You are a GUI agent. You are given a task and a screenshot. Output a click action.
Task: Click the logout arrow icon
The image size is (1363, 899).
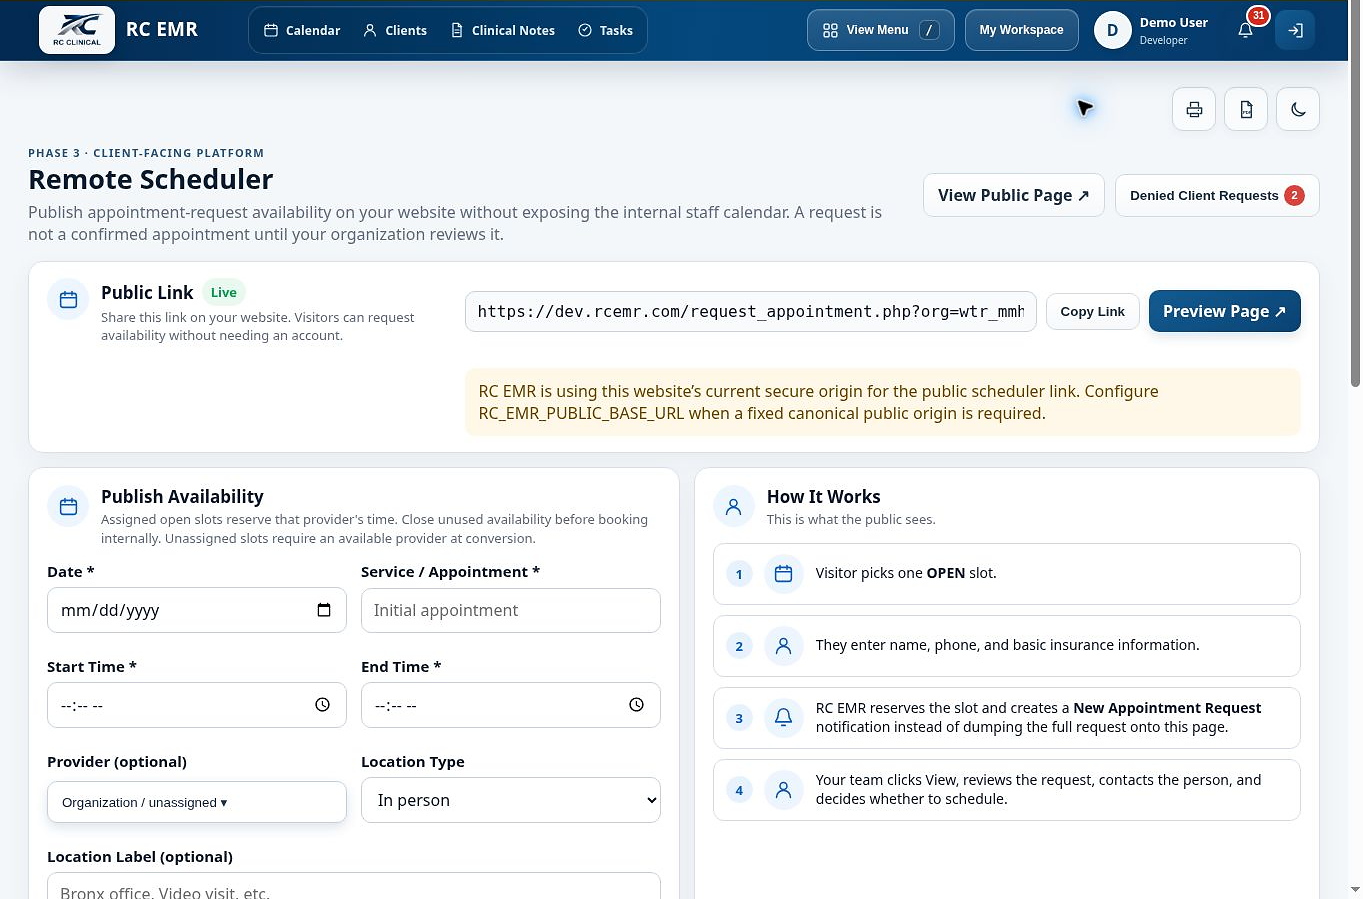(x=1295, y=30)
